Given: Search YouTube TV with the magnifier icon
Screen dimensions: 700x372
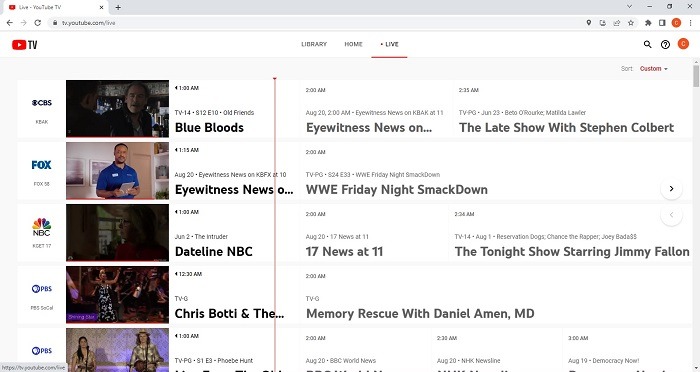Looking at the screenshot, I should click(x=647, y=44).
